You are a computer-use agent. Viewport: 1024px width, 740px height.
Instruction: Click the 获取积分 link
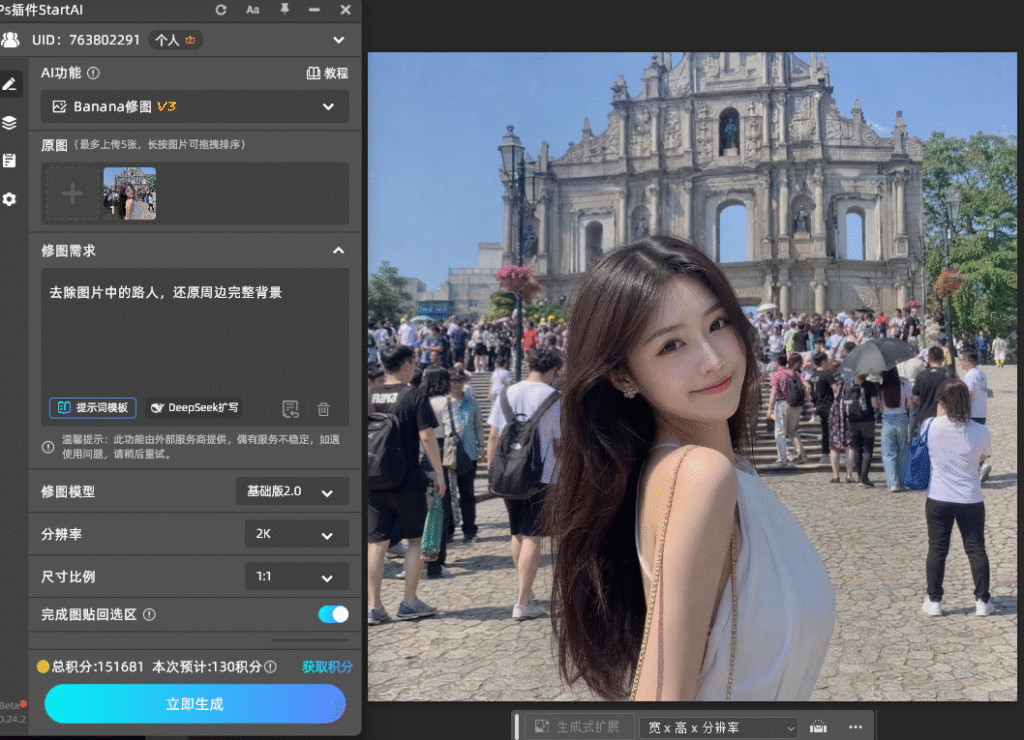[327, 667]
